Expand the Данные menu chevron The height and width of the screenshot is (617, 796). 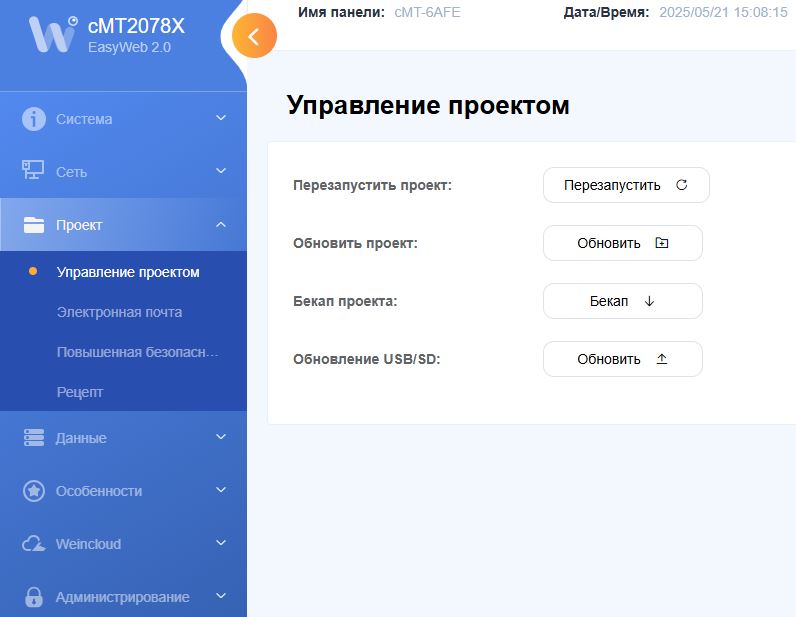(221, 438)
